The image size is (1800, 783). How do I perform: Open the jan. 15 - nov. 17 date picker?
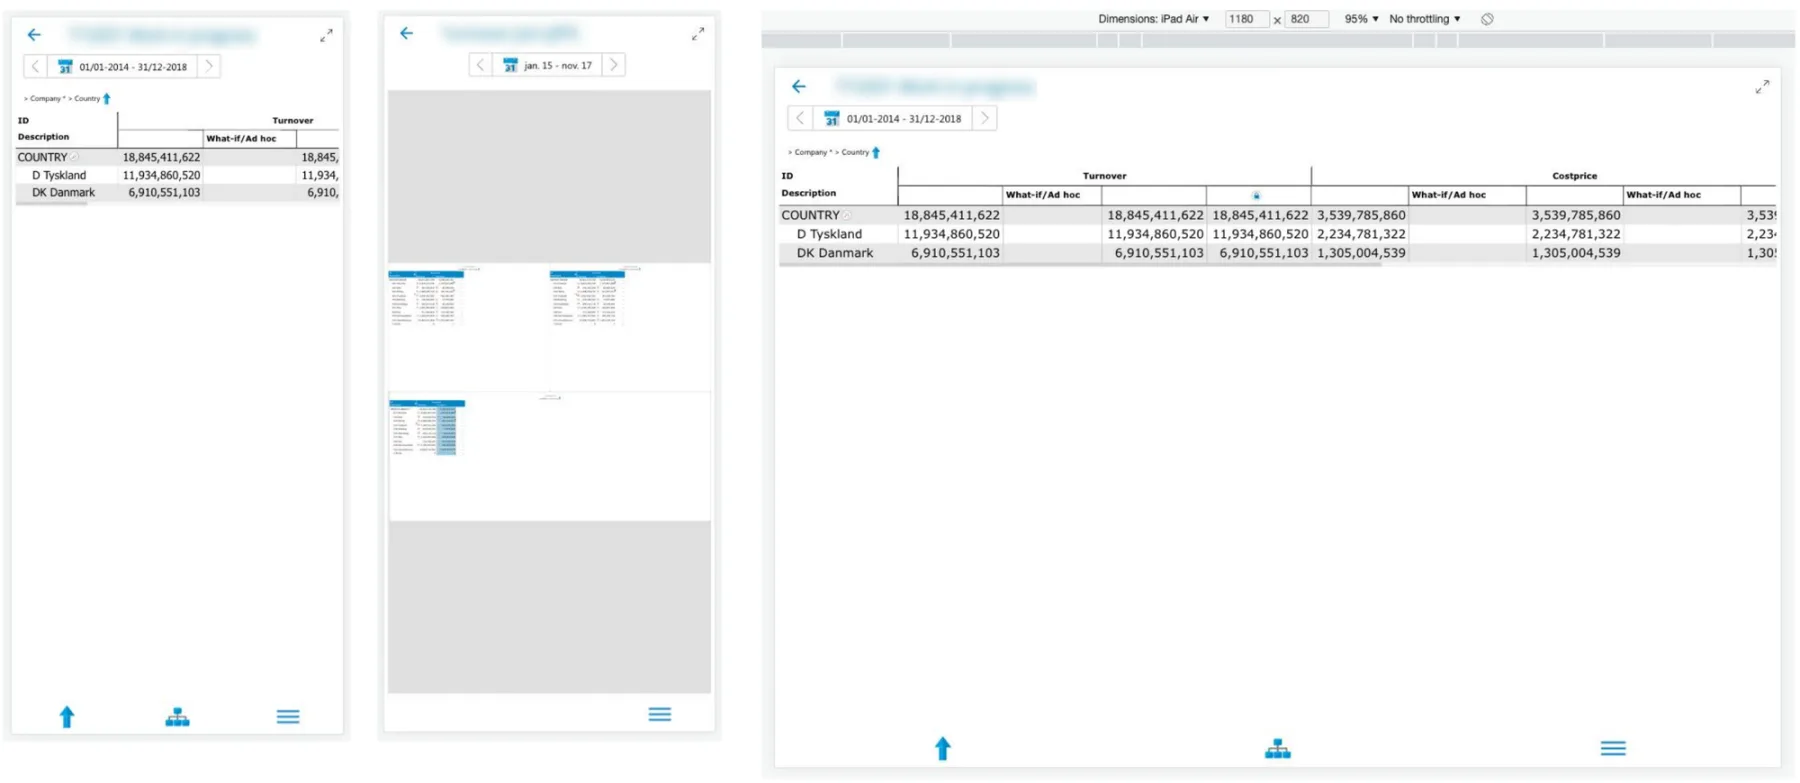tap(547, 65)
